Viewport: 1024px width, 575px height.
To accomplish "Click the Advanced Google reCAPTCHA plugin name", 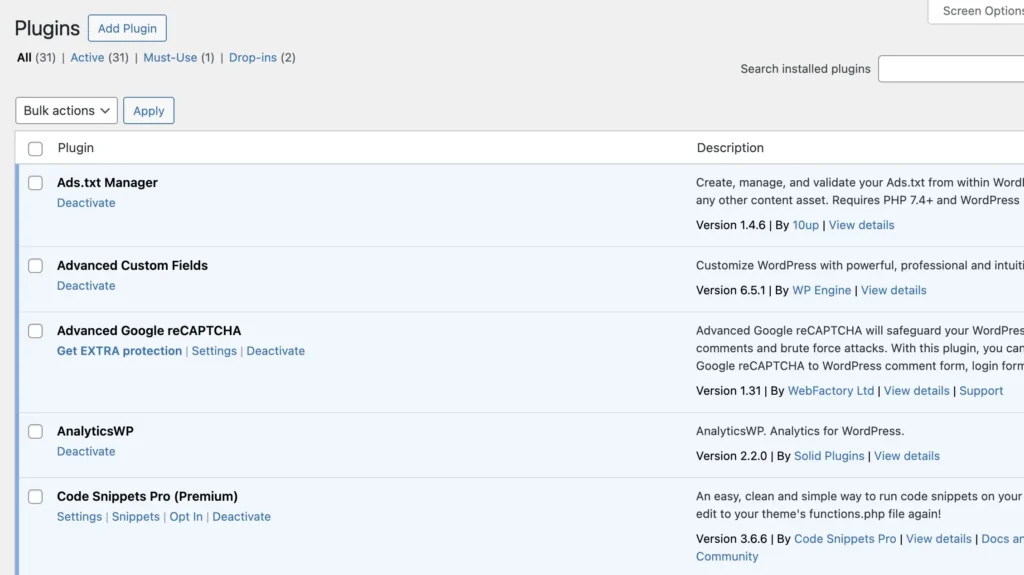I will coord(149,331).
